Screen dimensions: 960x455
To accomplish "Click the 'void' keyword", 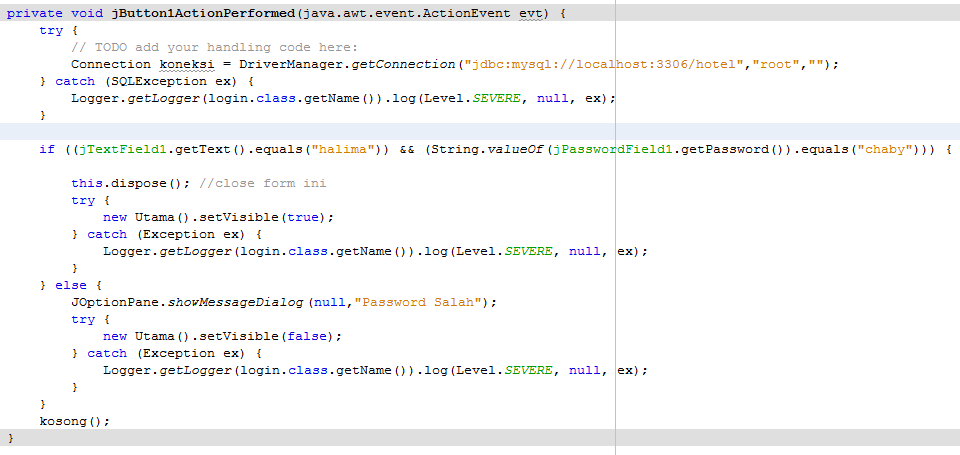I will coord(87,13).
